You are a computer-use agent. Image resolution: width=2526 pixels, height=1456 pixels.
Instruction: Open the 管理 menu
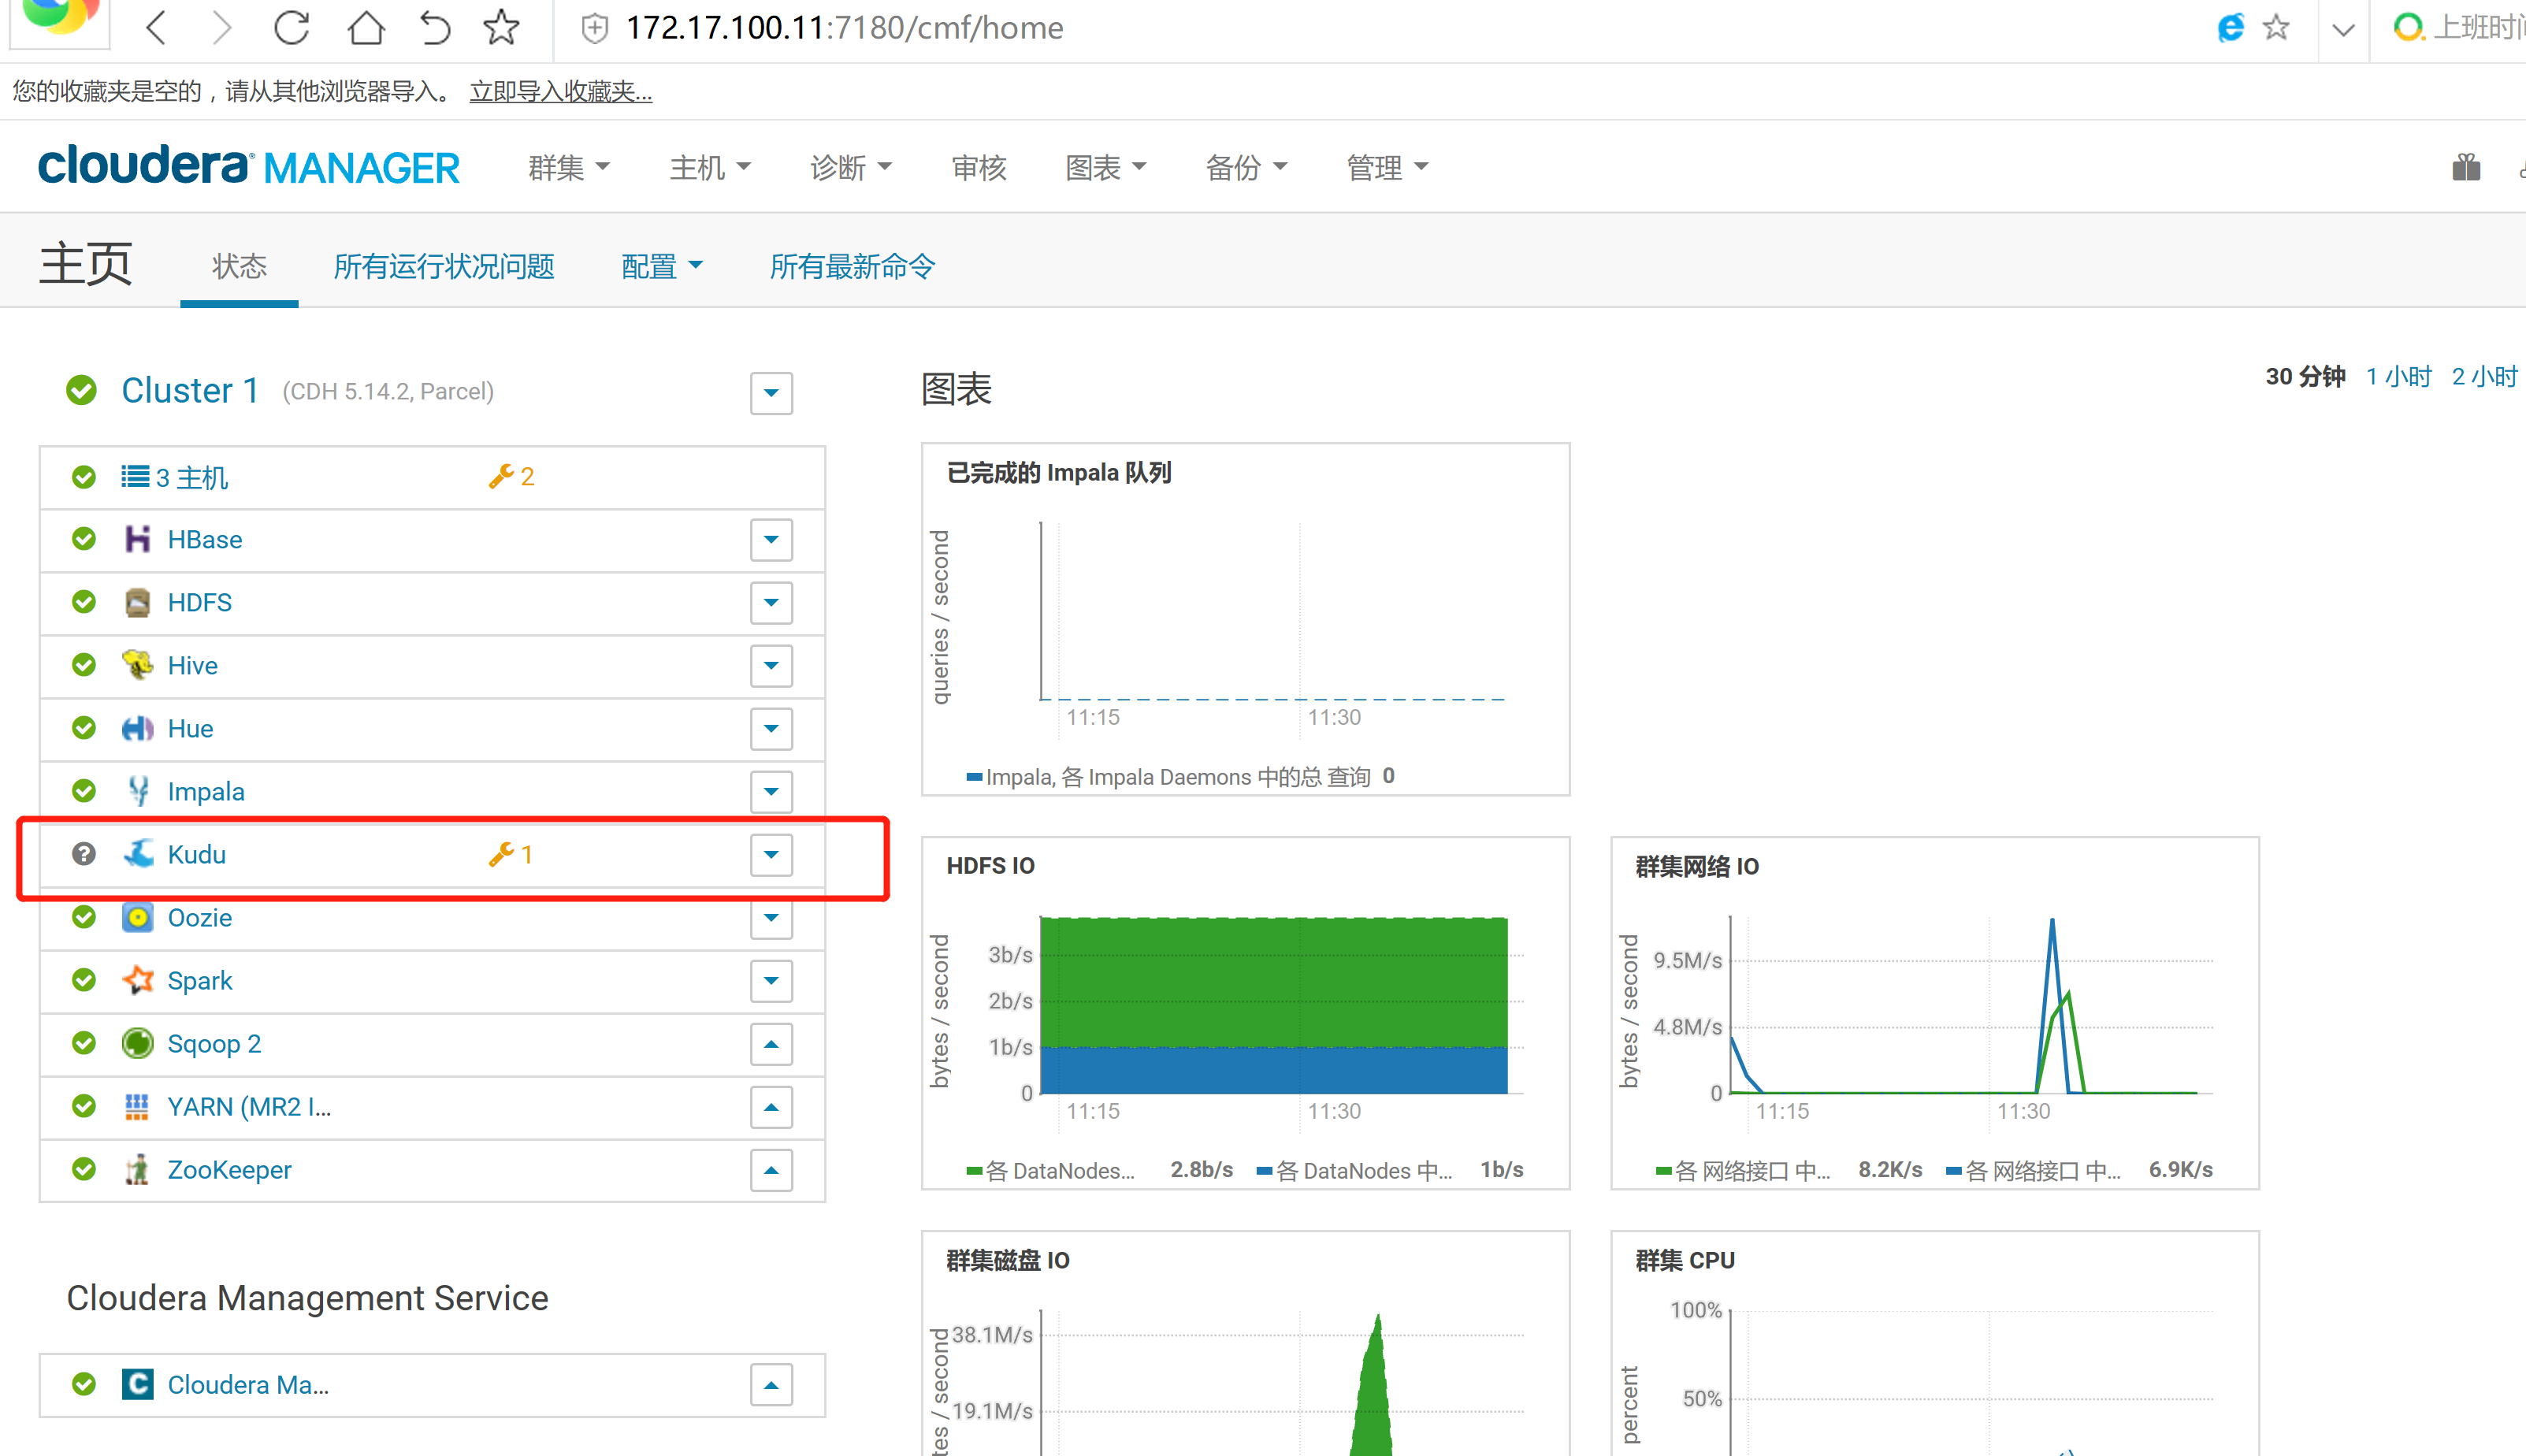[x=1387, y=167]
